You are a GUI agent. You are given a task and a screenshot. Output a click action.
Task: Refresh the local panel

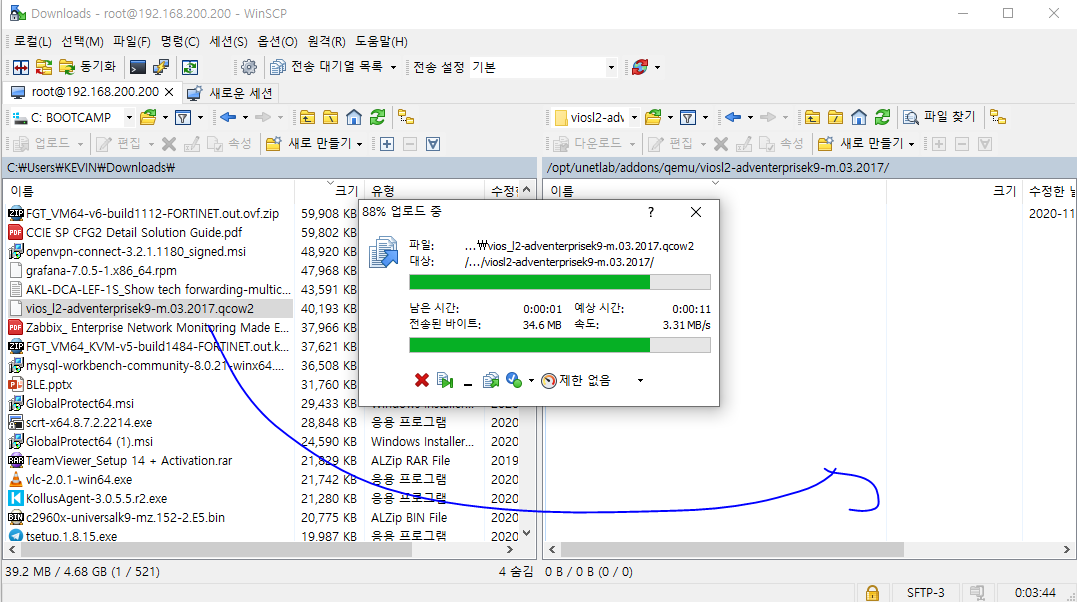[x=377, y=118]
